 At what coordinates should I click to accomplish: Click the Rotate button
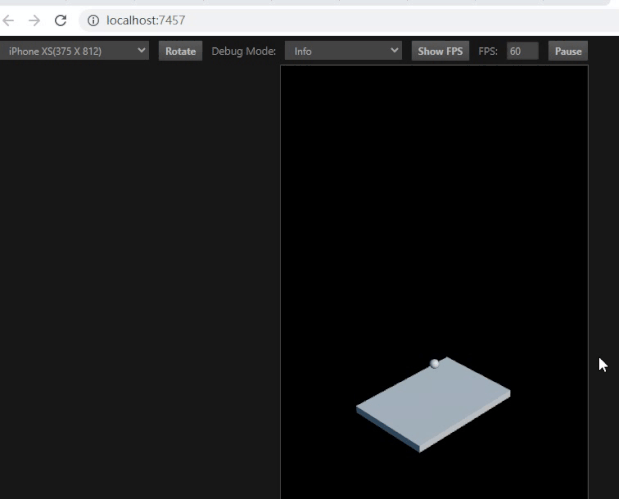pos(180,51)
